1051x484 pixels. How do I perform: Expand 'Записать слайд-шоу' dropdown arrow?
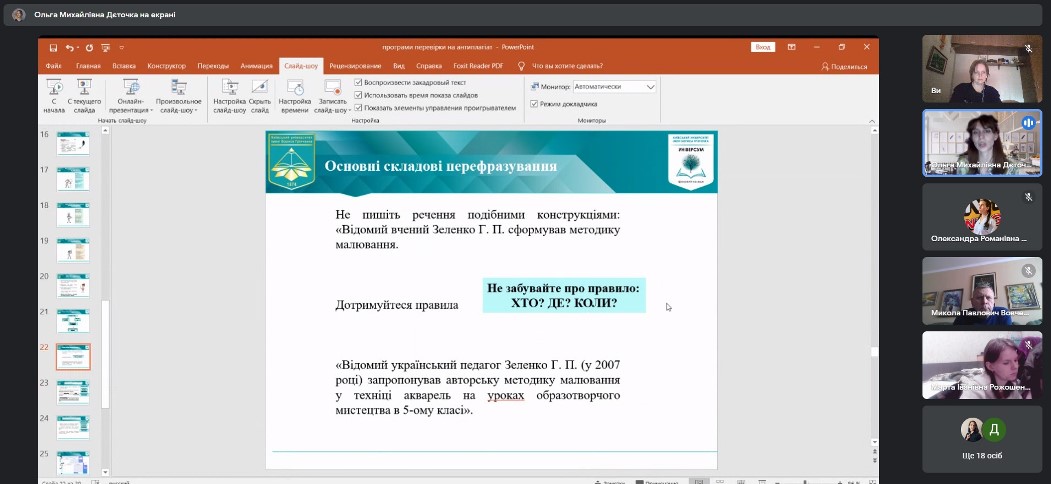349,110
